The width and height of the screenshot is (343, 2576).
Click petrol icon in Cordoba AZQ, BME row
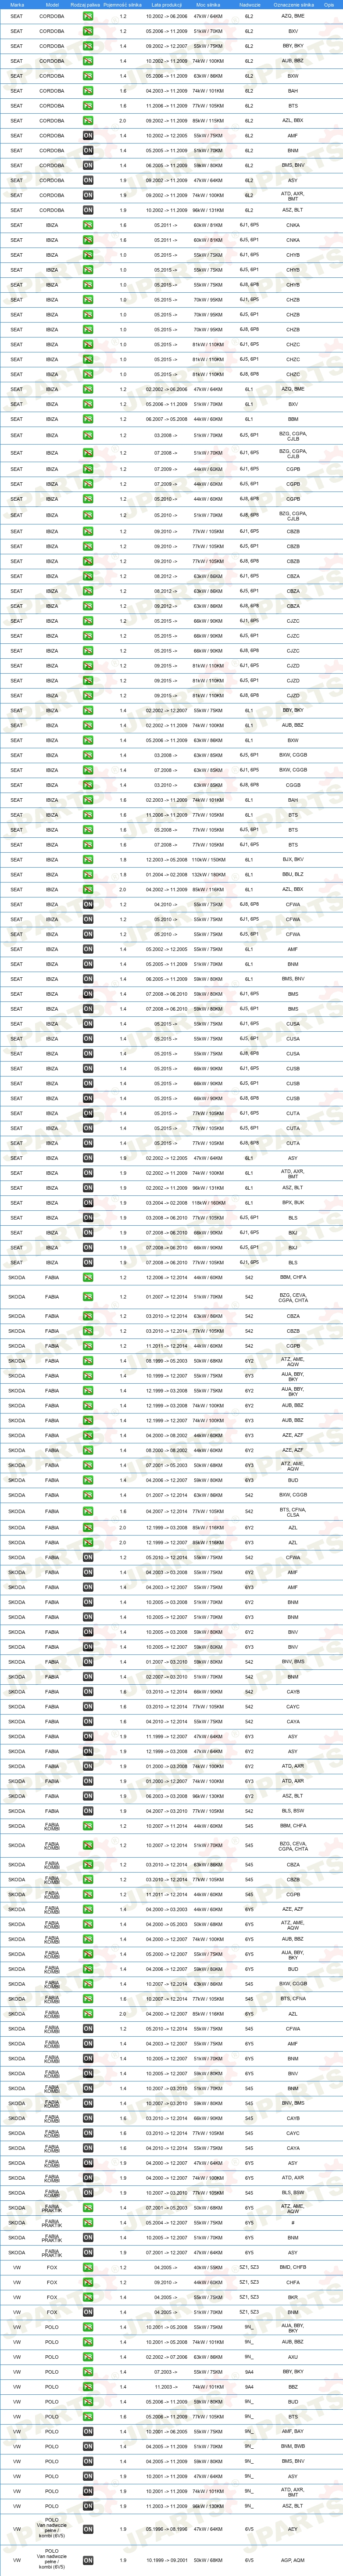88,16
